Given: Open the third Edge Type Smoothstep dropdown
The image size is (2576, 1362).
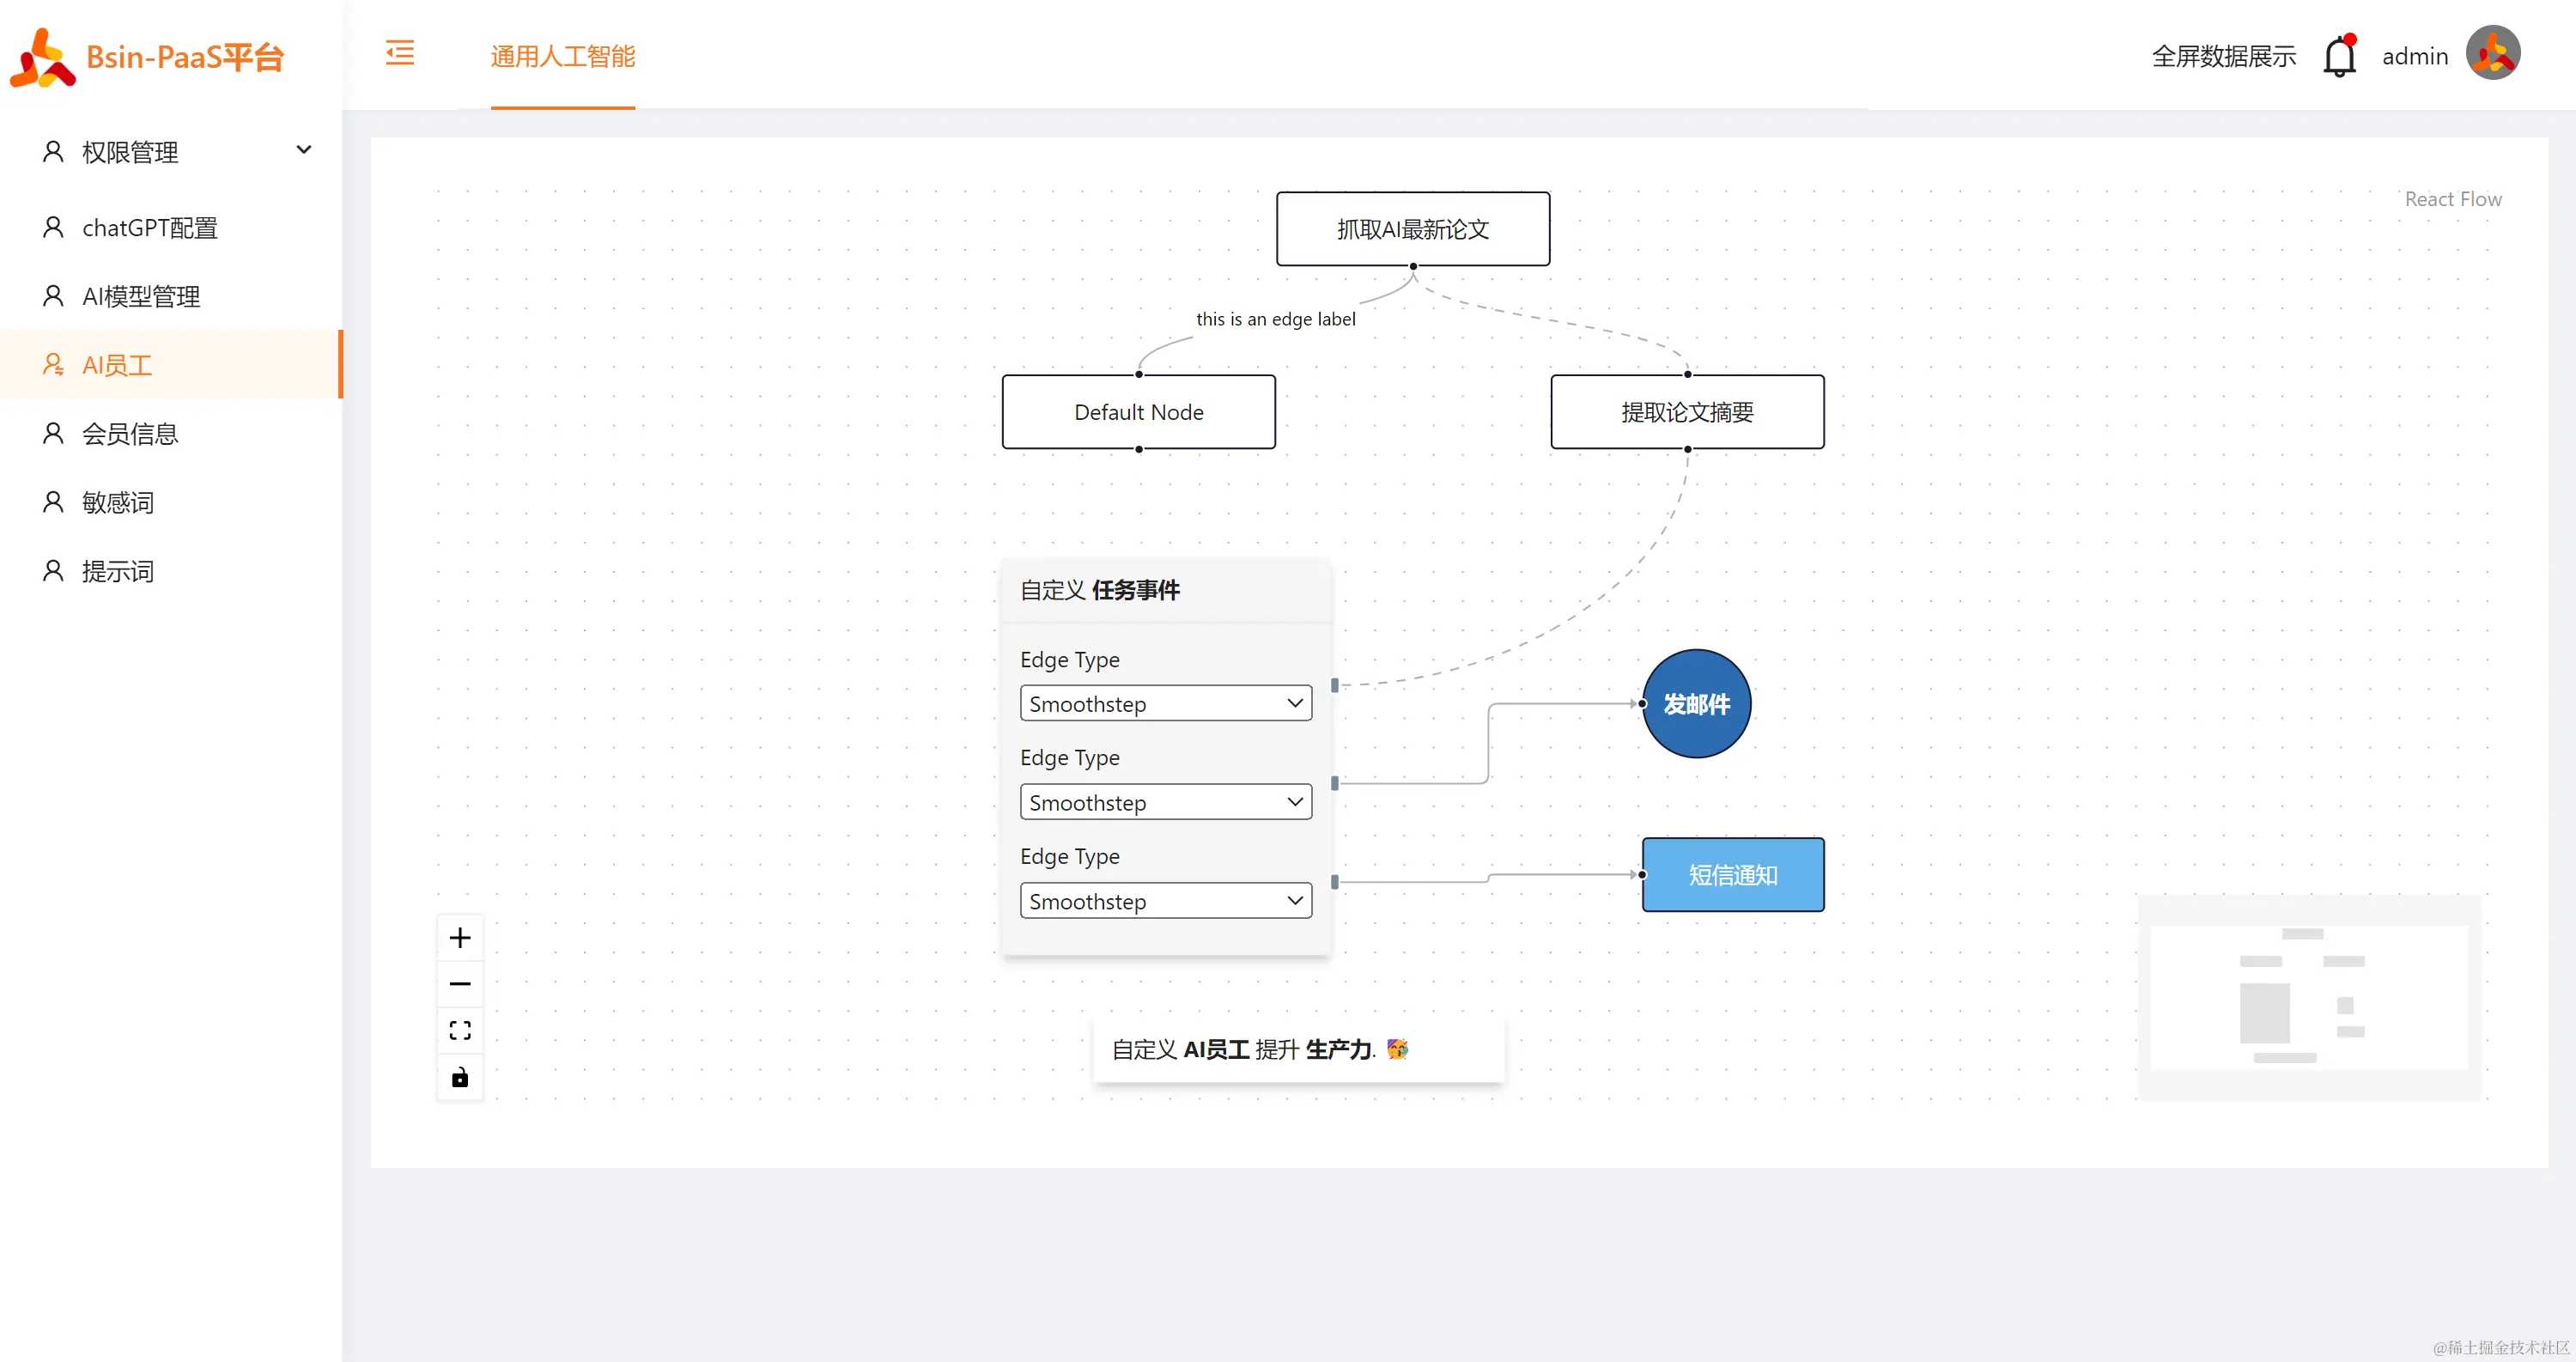Looking at the screenshot, I should [x=1165, y=901].
